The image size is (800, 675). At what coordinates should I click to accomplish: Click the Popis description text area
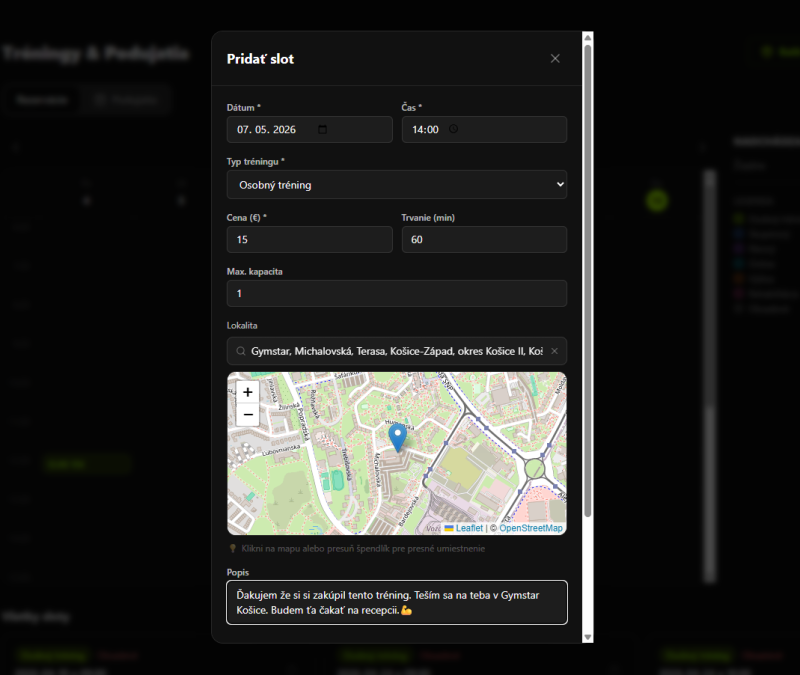397,603
